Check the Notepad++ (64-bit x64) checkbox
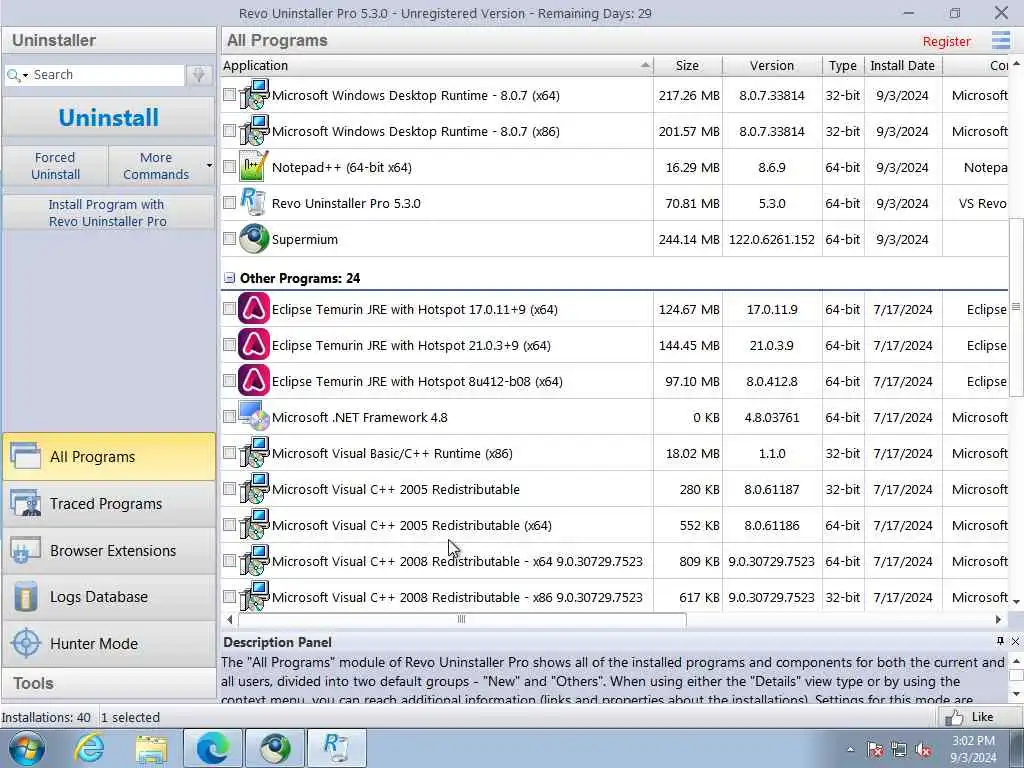The height and width of the screenshot is (768, 1024). pyautogui.click(x=229, y=167)
